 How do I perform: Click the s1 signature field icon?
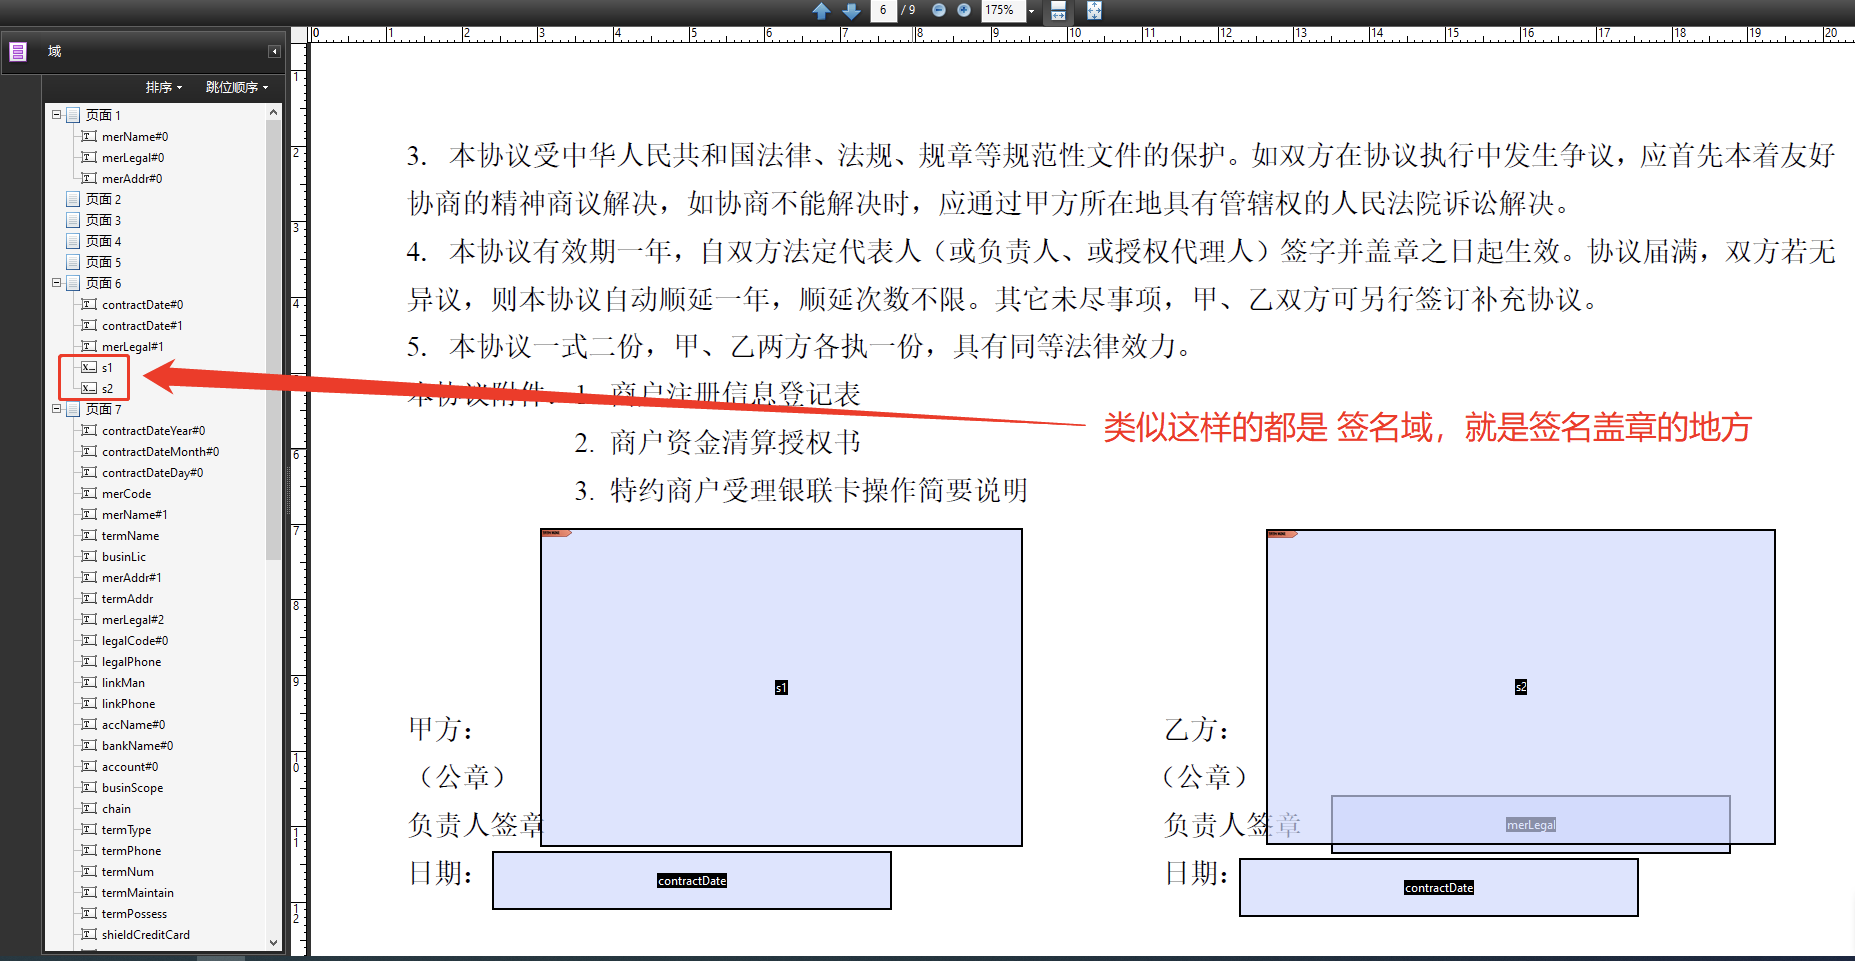click(89, 368)
